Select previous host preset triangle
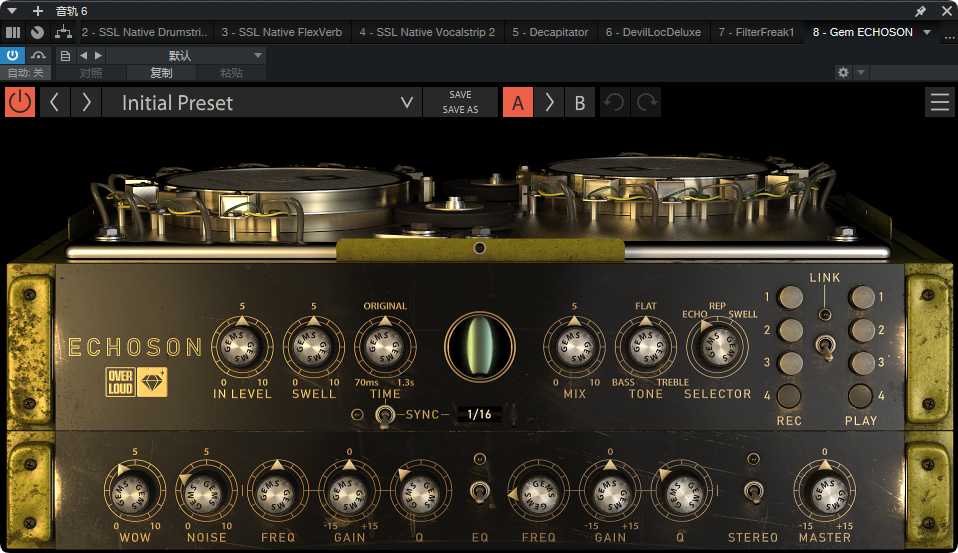Screen dimensions: 958x553 tap(84, 56)
